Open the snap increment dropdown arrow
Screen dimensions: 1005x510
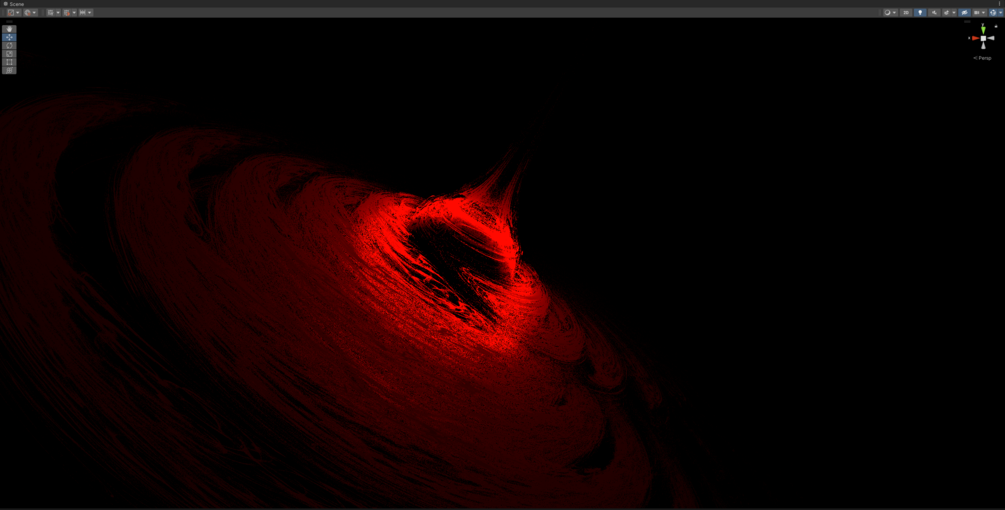click(x=90, y=12)
